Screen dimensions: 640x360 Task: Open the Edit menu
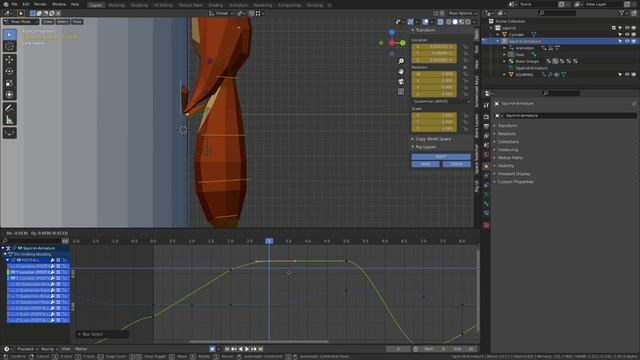coord(26,4)
